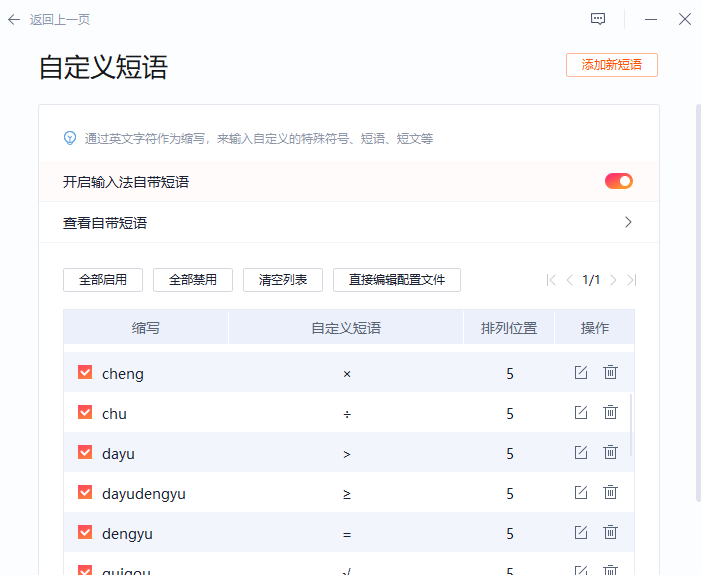Sort by the 缩写 column header
701x575 pixels.
(146, 328)
